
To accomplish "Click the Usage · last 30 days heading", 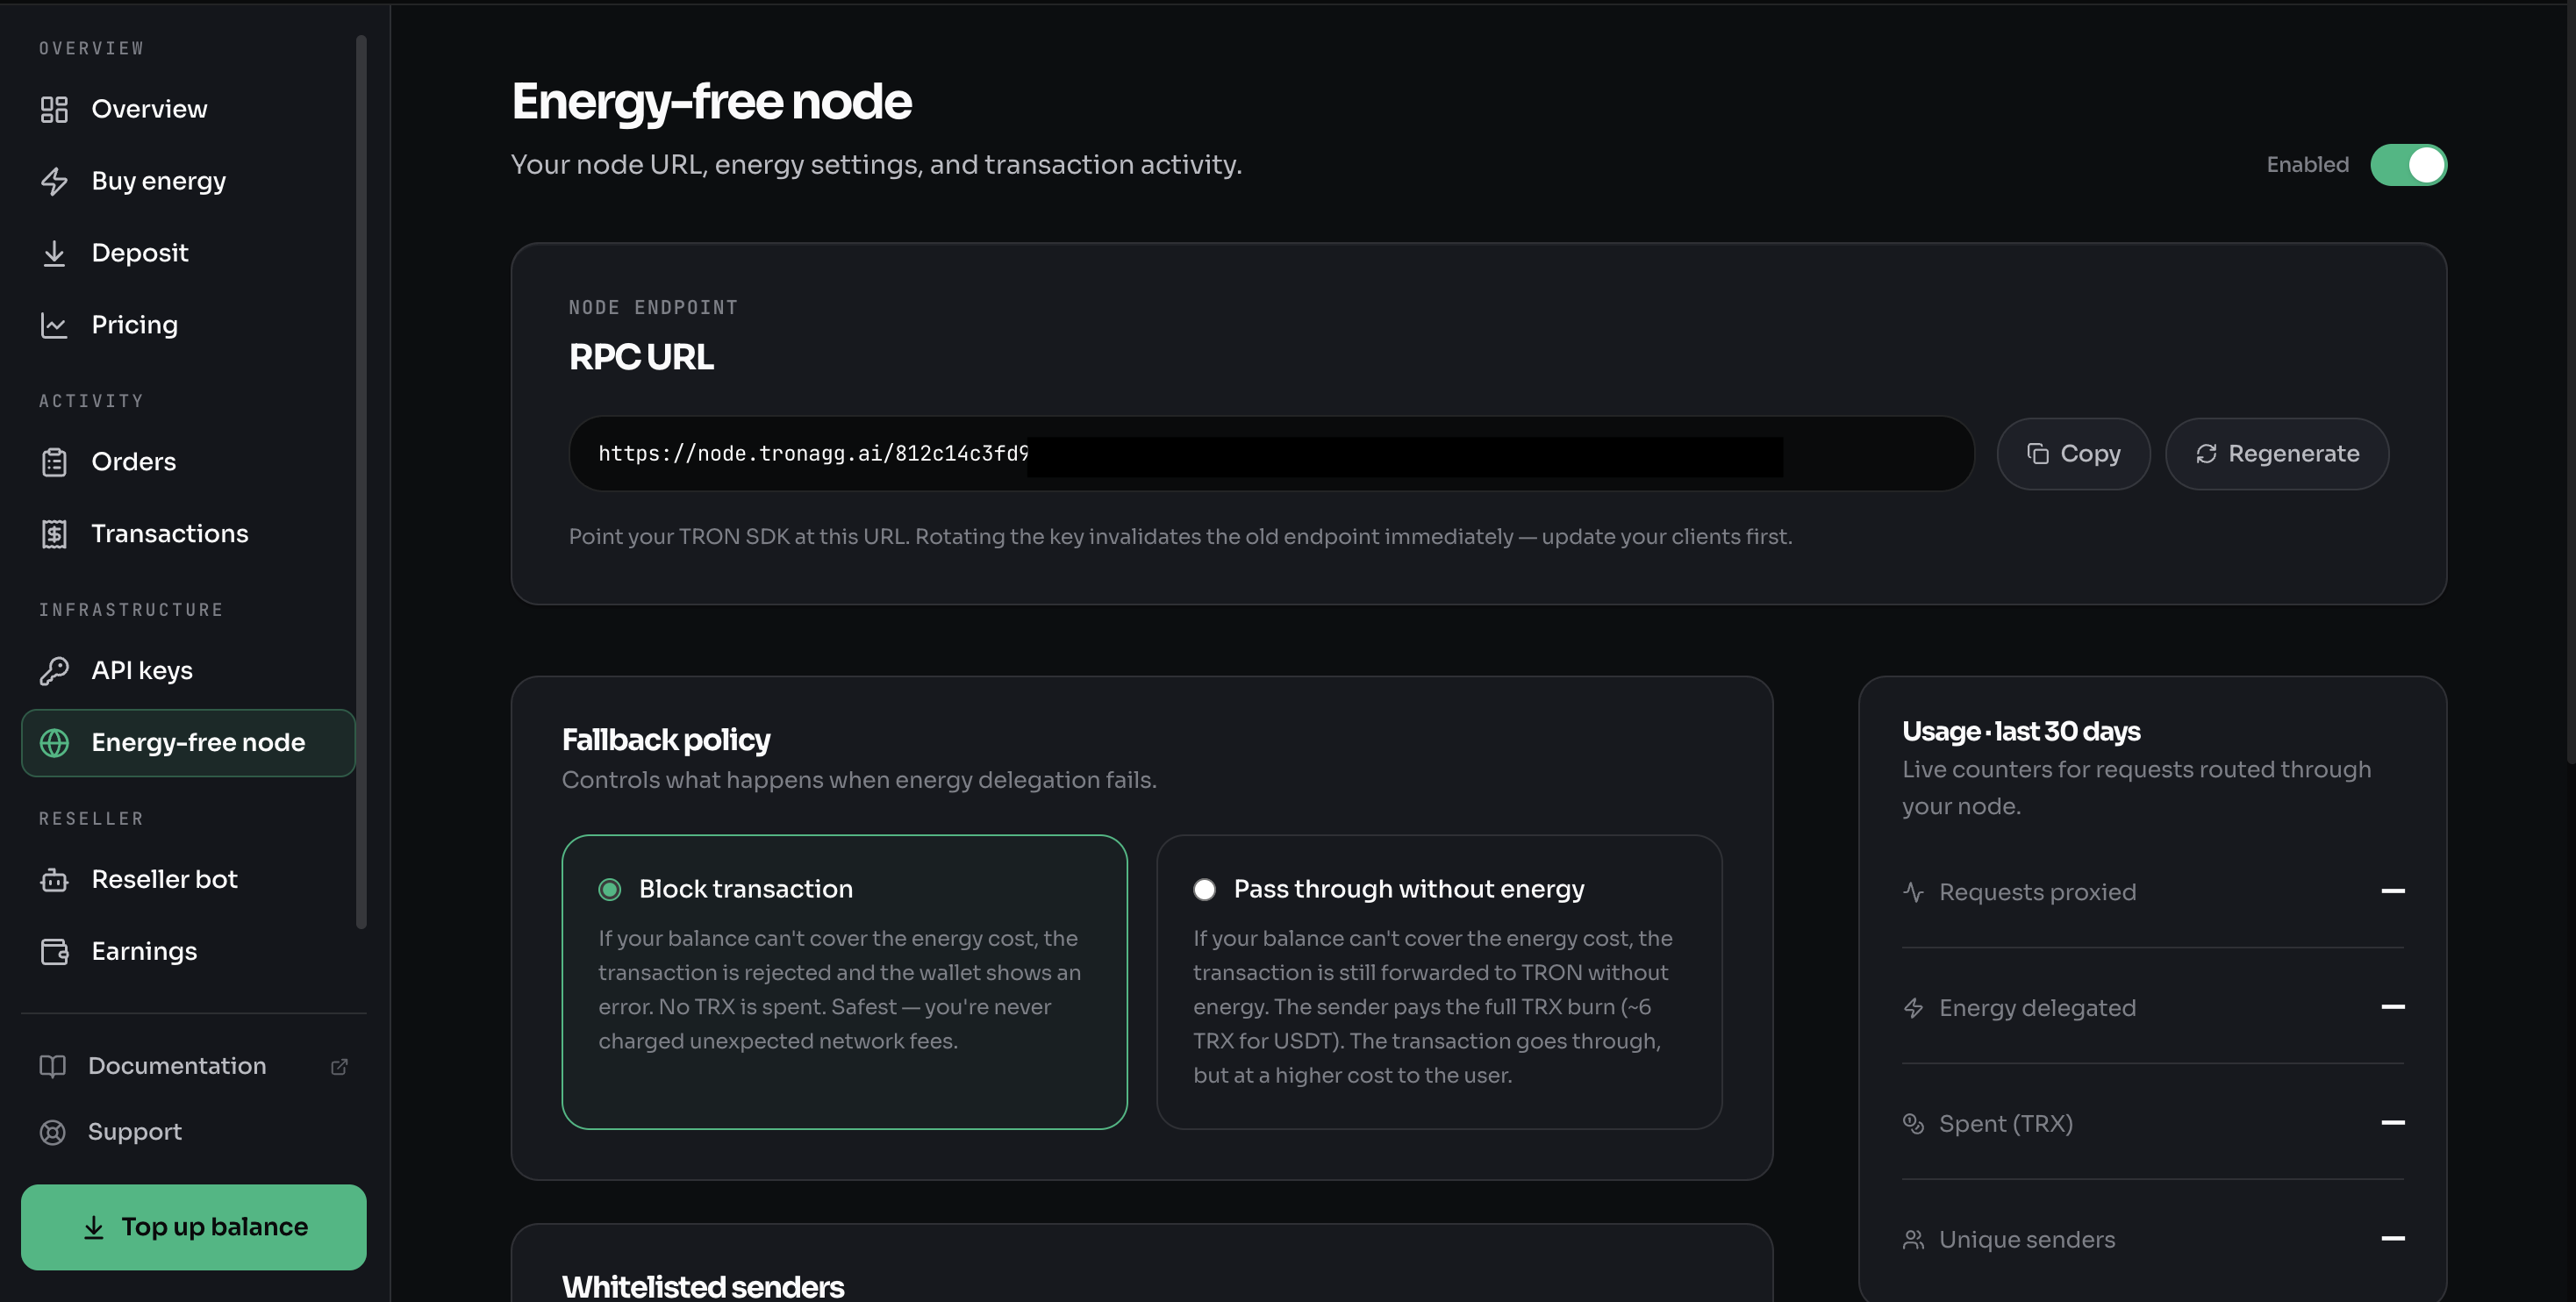I will tap(2021, 732).
